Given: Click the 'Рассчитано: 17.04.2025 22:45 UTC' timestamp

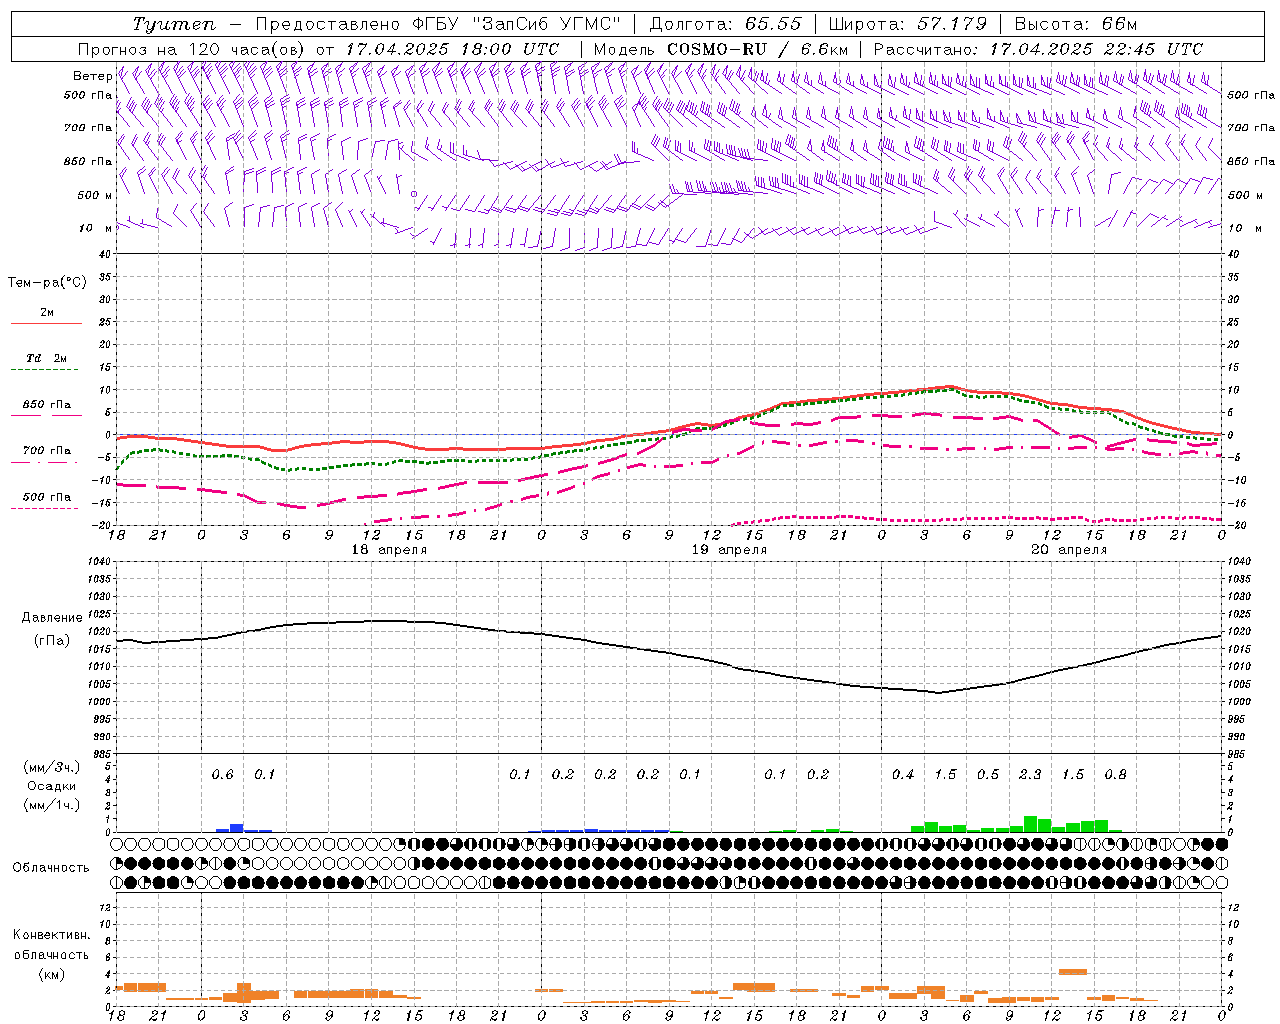Looking at the screenshot, I should coord(1038,48).
